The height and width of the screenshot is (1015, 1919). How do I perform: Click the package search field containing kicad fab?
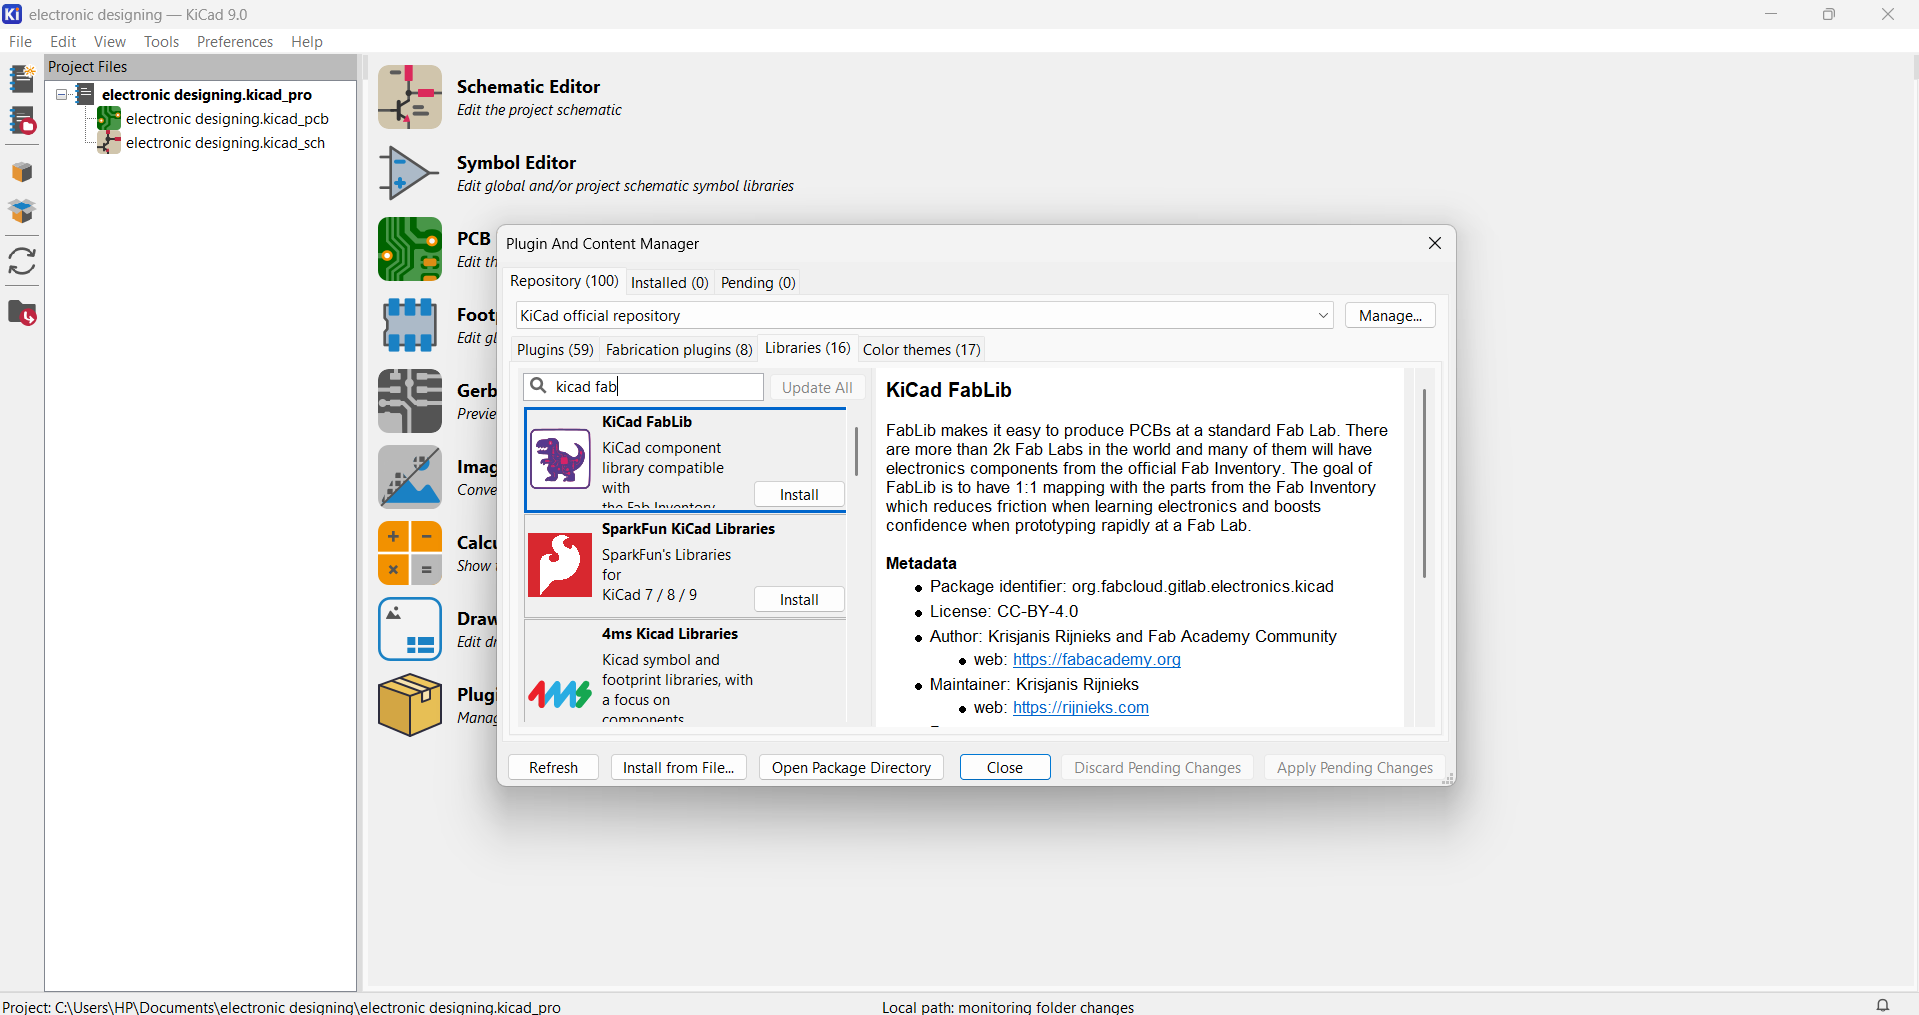click(644, 387)
